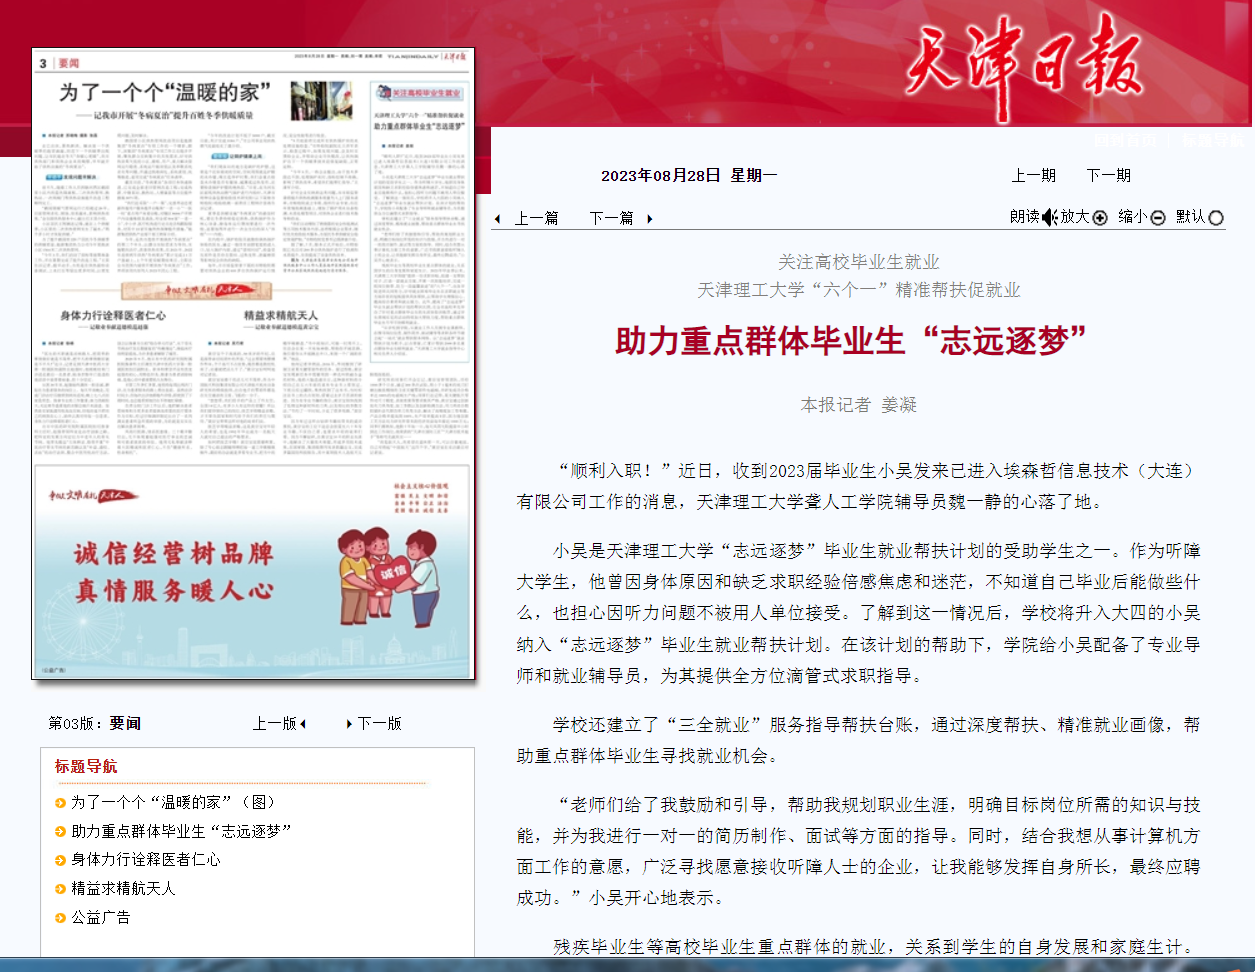Go to next issue 下一期
Image resolution: width=1255 pixels, height=972 pixels.
(x=1108, y=175)
